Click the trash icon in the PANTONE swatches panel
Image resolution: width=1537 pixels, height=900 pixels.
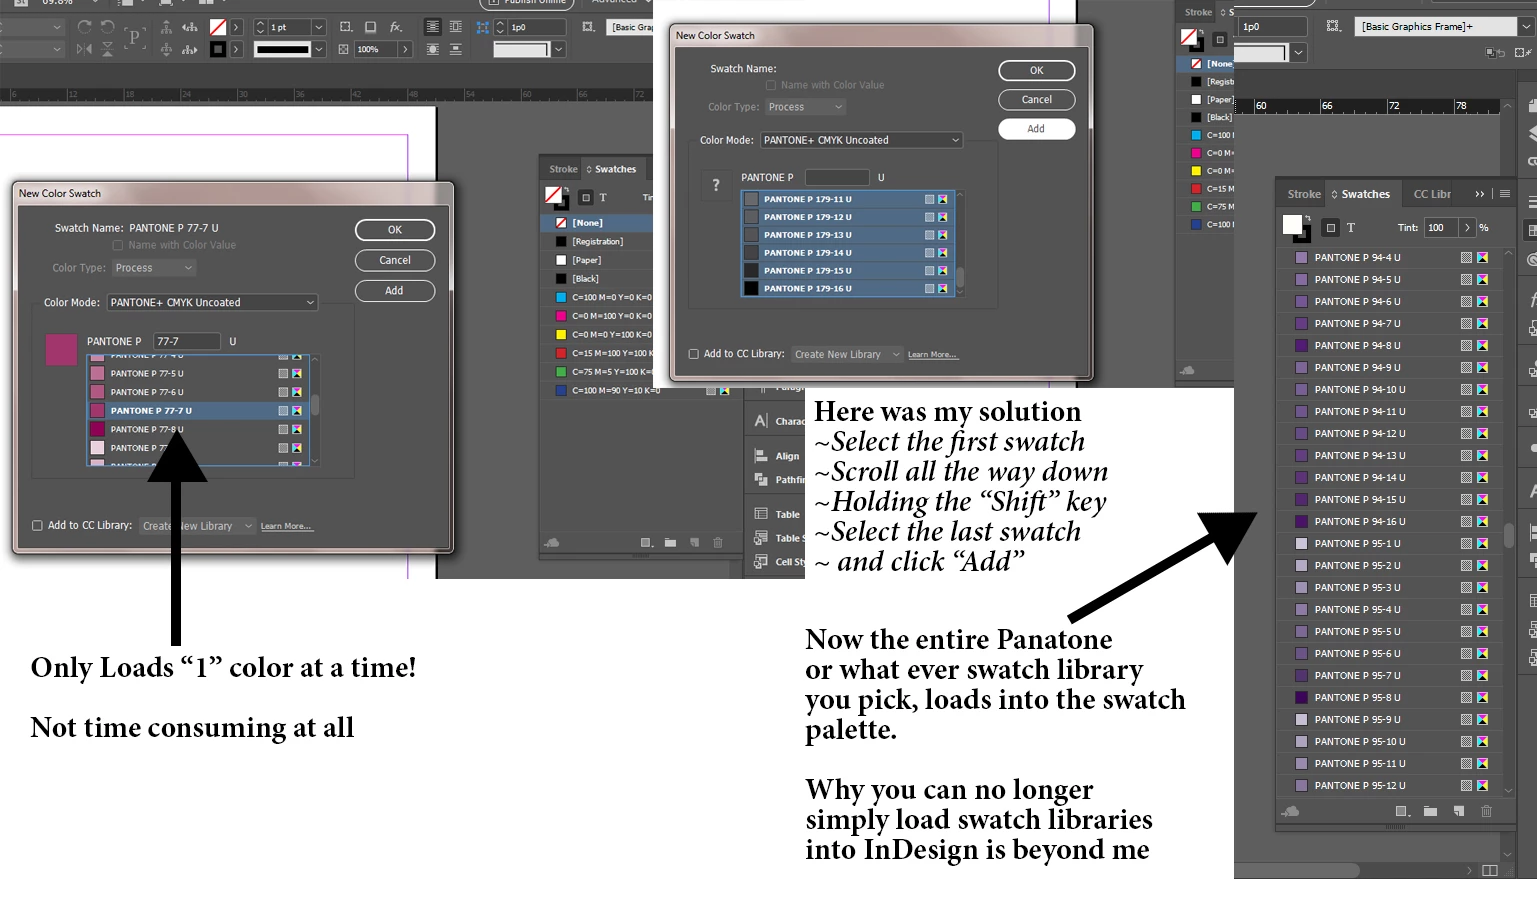point(1486,811)
